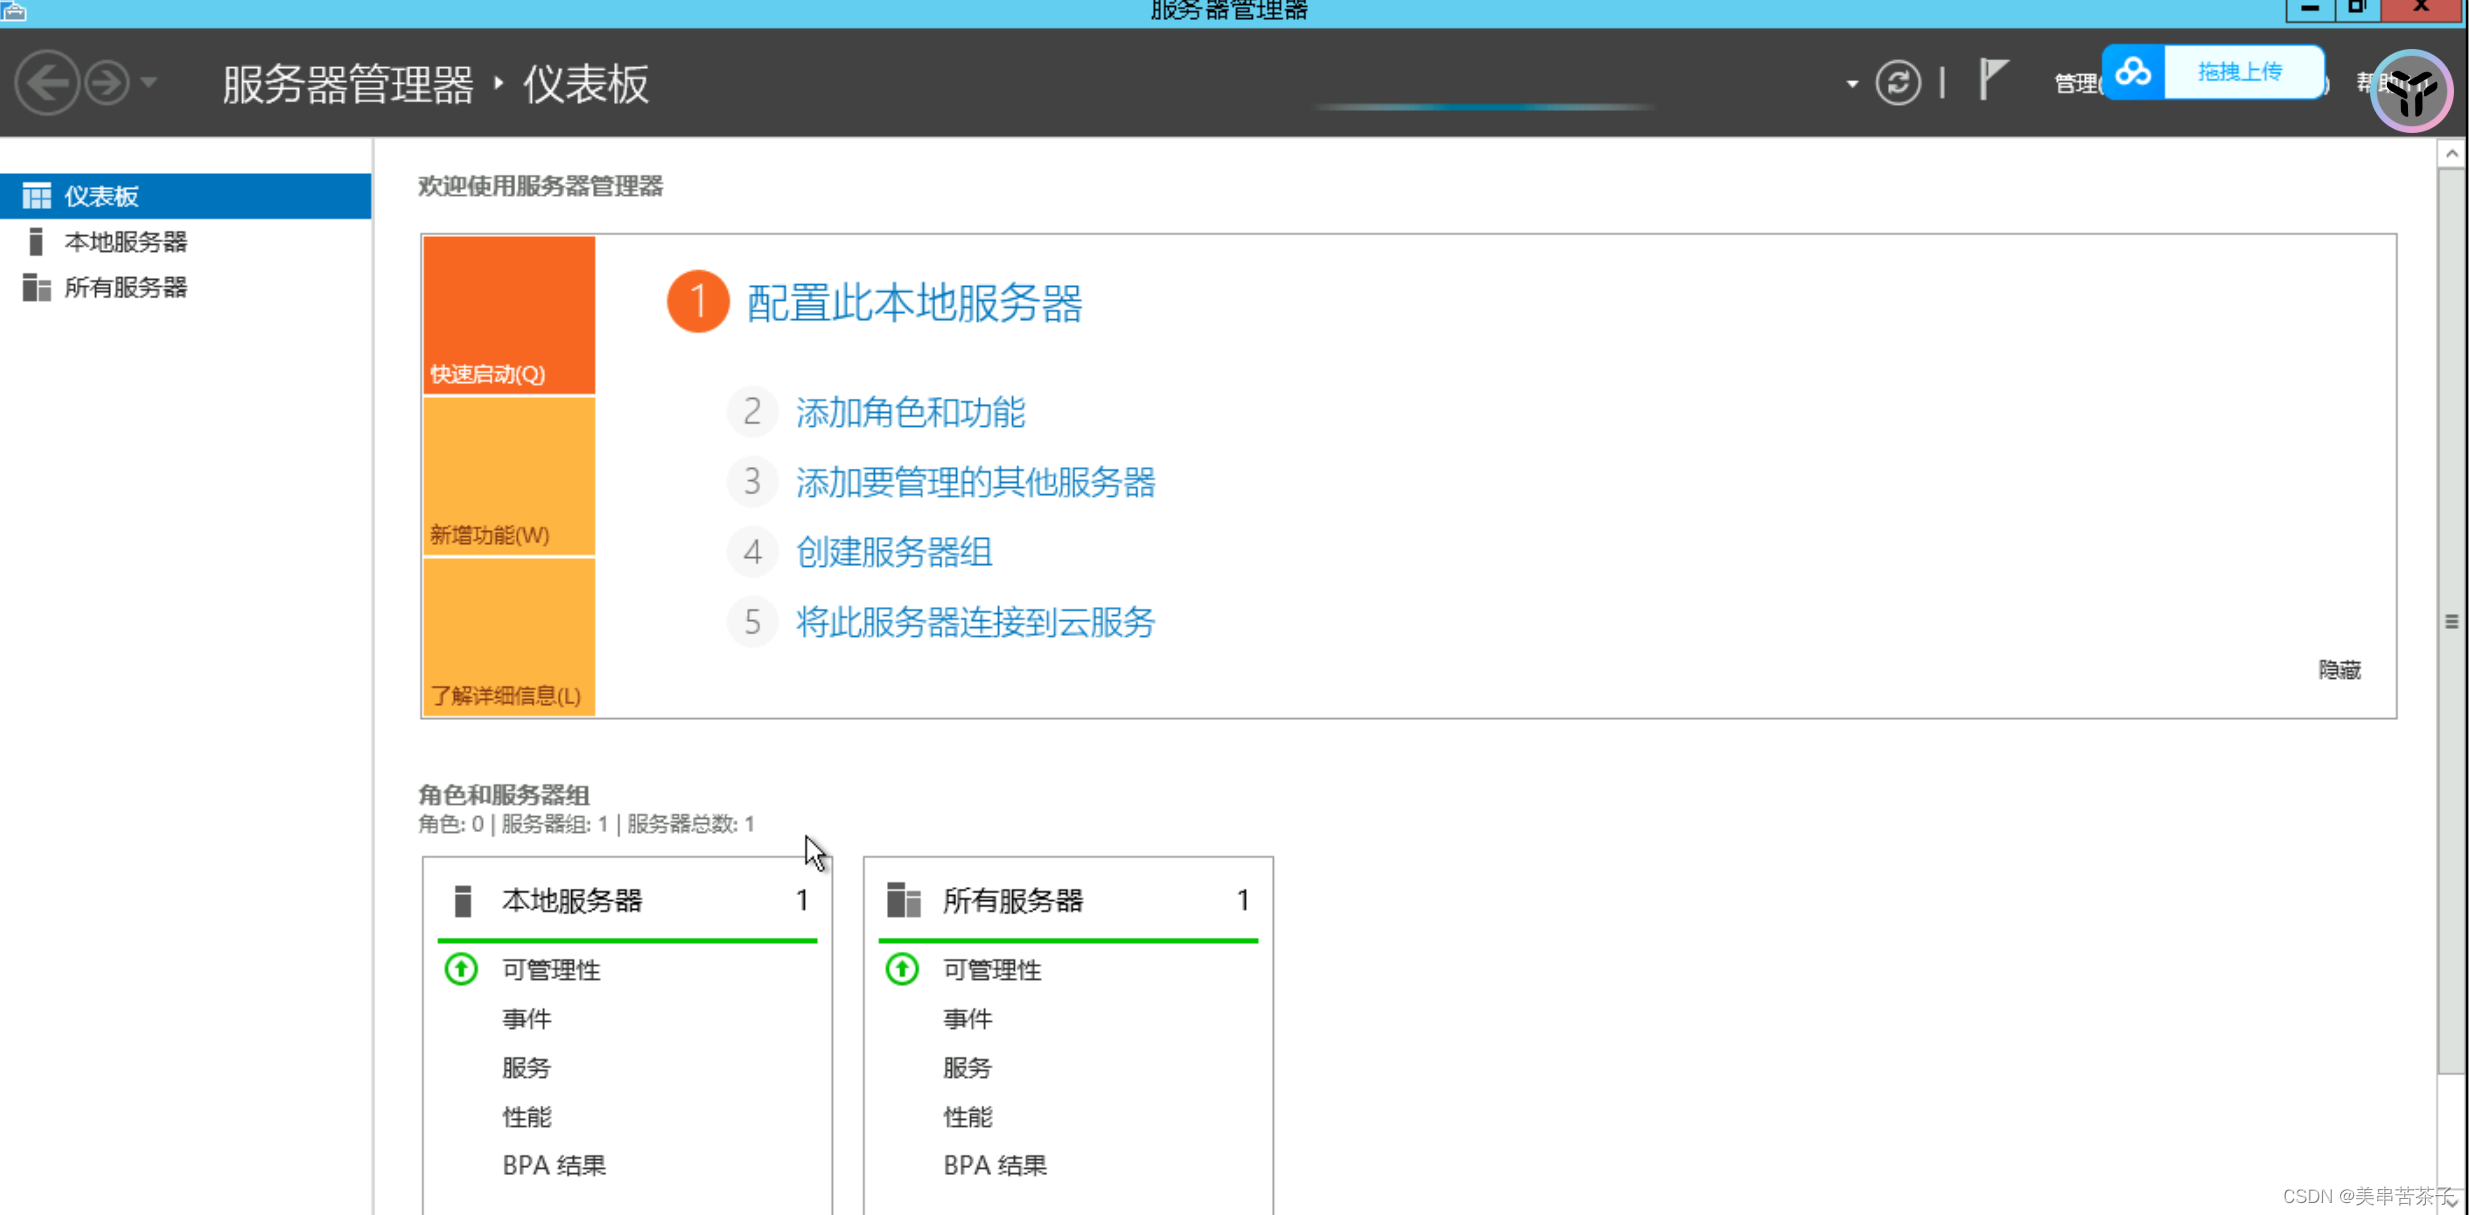Click the cloud upload icon
Image resolution: width=2469 pixels, height=1215 pixels.
pos(2133,72)
